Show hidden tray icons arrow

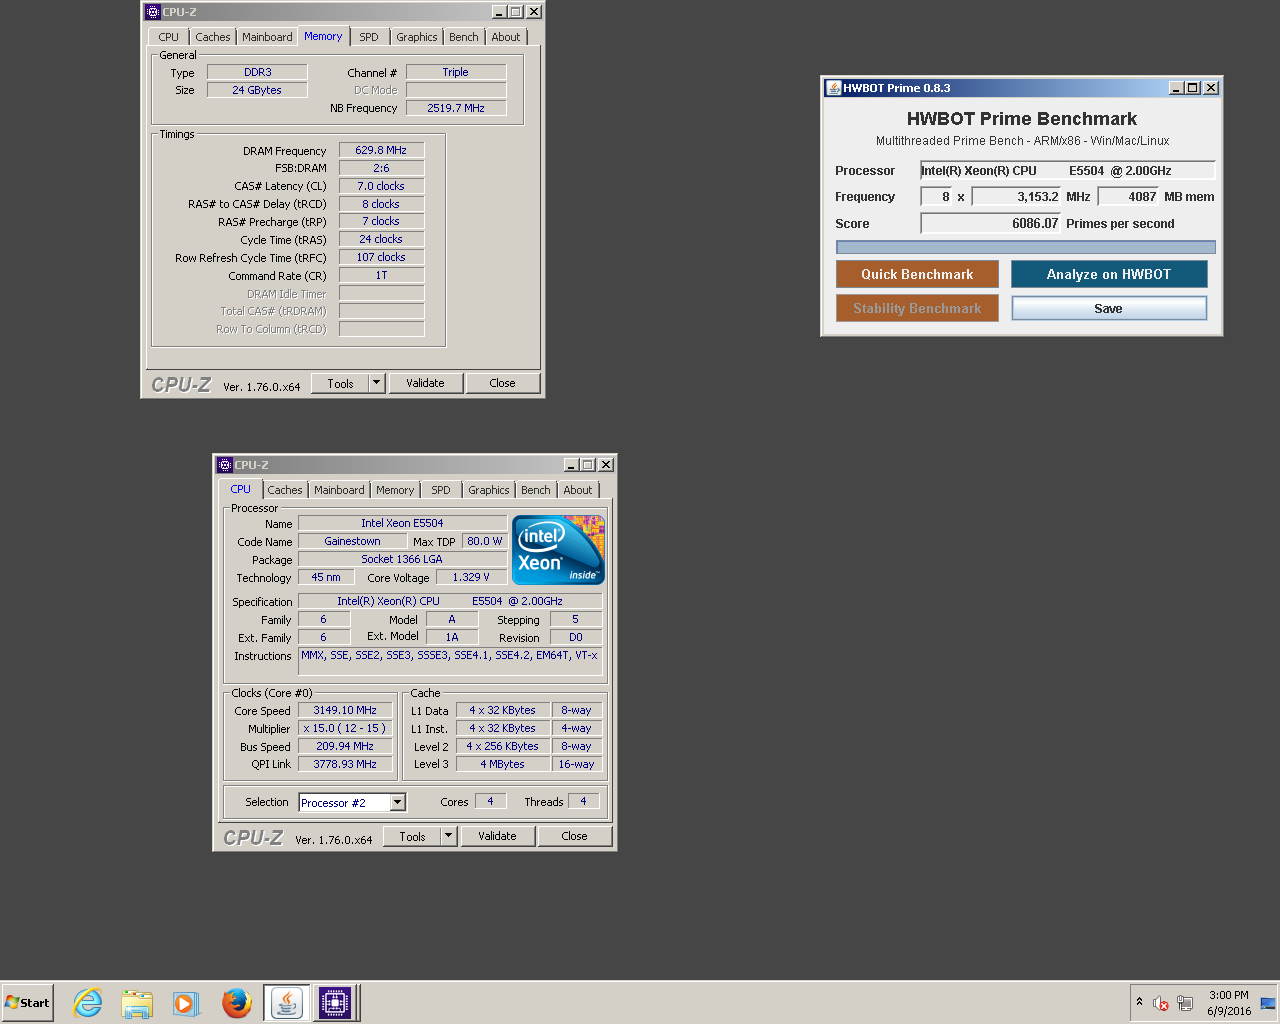click(1139, 1002)
